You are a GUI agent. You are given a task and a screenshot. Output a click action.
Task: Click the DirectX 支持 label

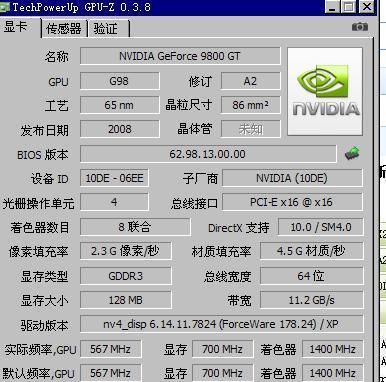[239, 228]
